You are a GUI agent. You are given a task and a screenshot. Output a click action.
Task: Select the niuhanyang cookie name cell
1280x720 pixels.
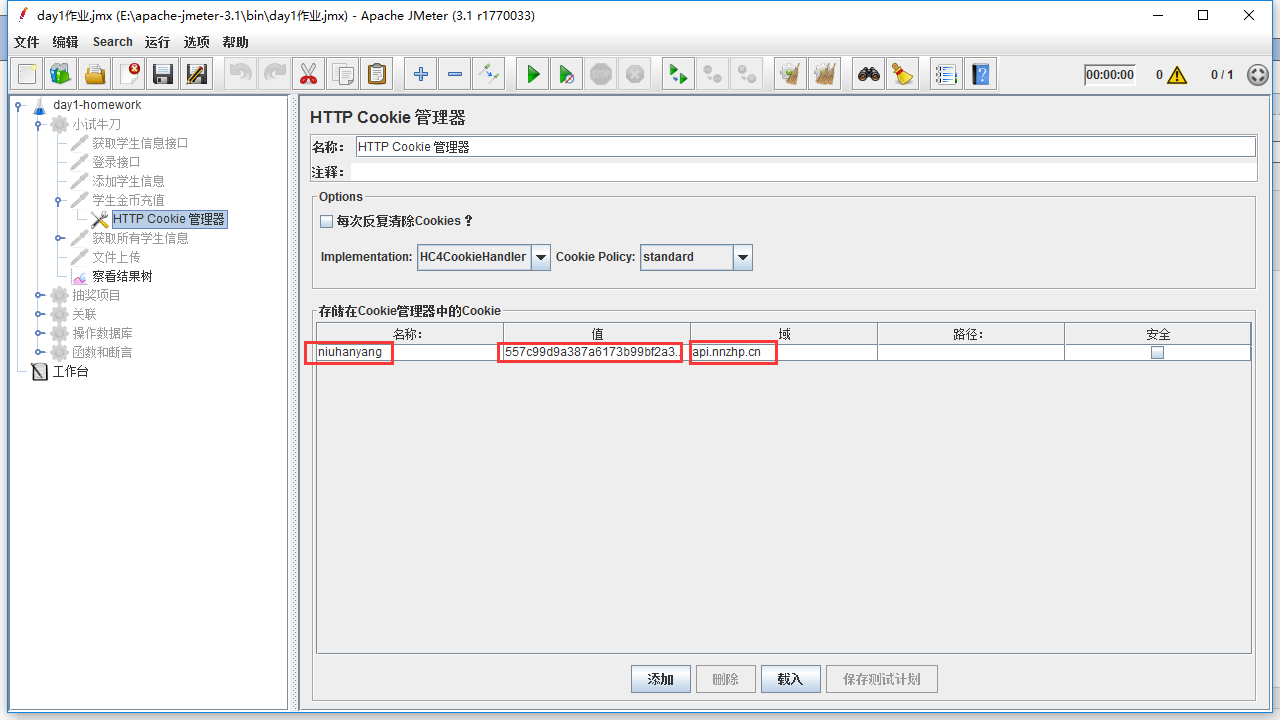410,353
